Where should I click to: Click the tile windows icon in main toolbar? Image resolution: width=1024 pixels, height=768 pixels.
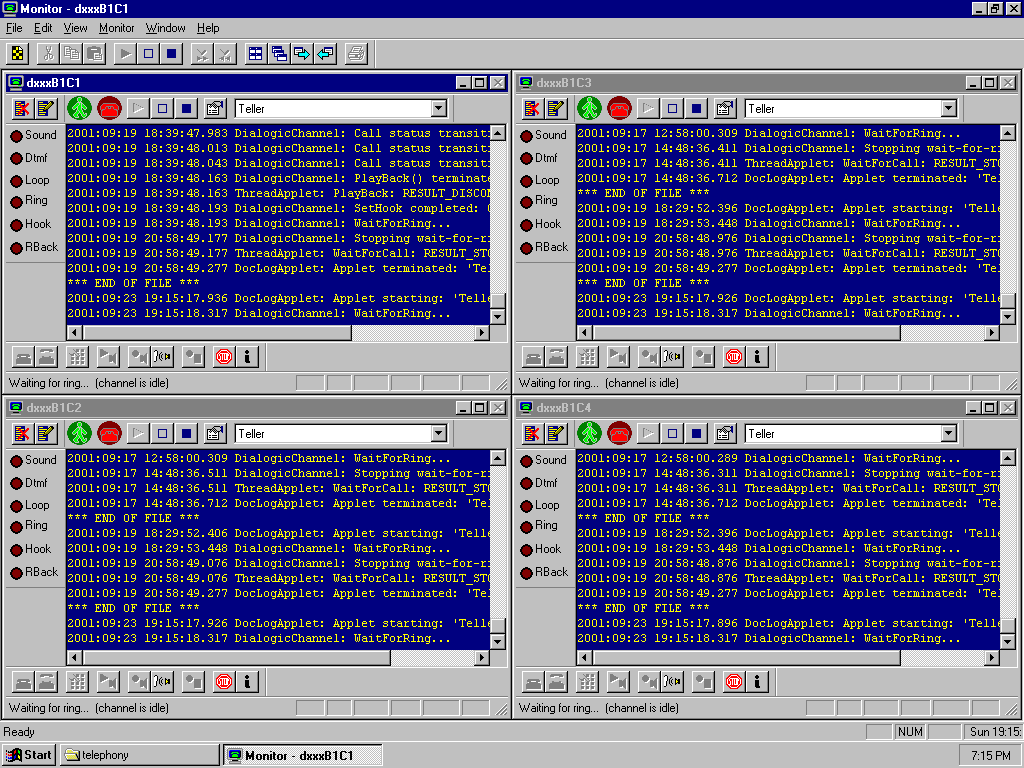click(256, 53)
